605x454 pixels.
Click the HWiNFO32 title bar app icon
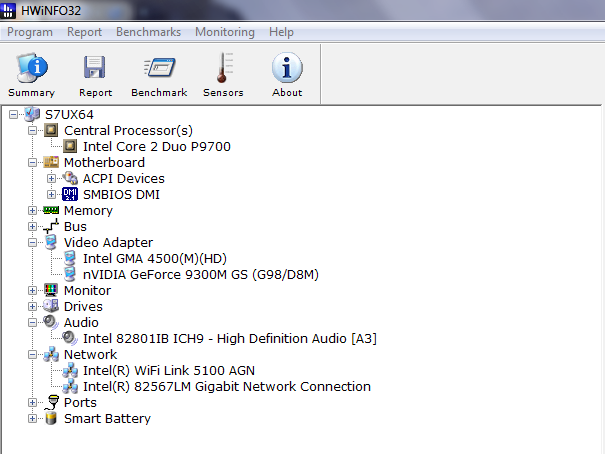(x=8, y=10)
